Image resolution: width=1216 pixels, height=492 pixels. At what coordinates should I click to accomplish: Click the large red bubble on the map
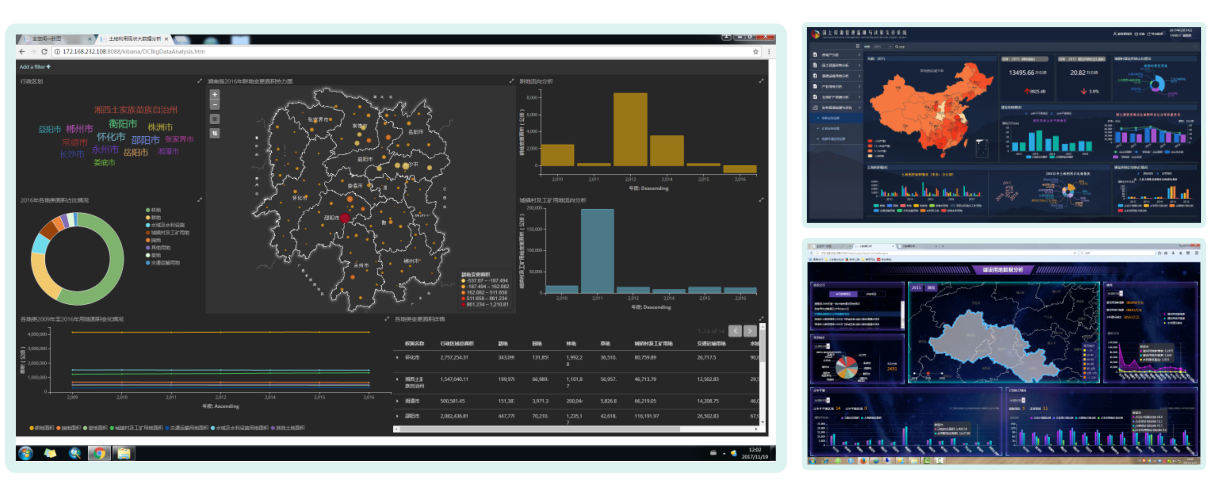(x=346, y=217)
